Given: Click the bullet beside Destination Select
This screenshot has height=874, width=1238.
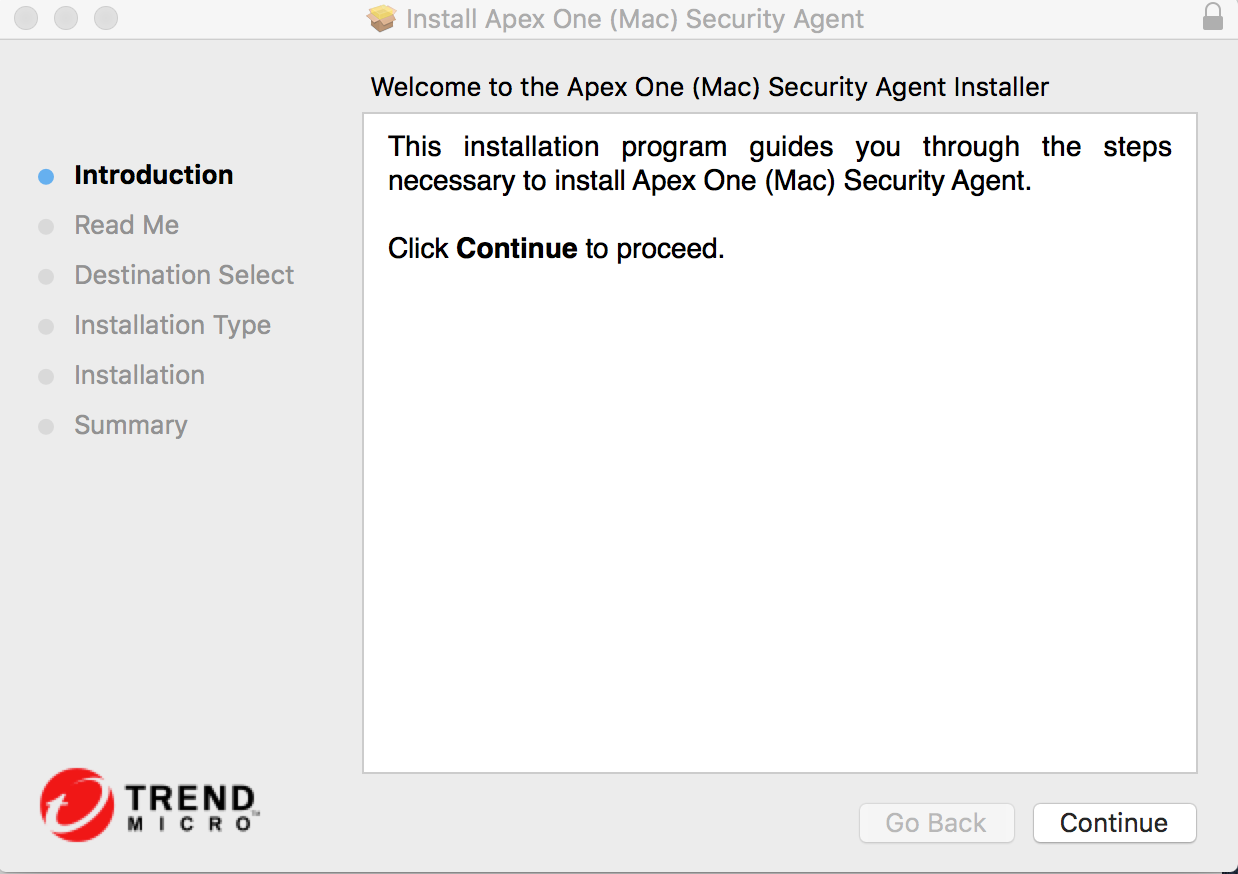Looking at the screenshot, I should click(x=46, y=277).
